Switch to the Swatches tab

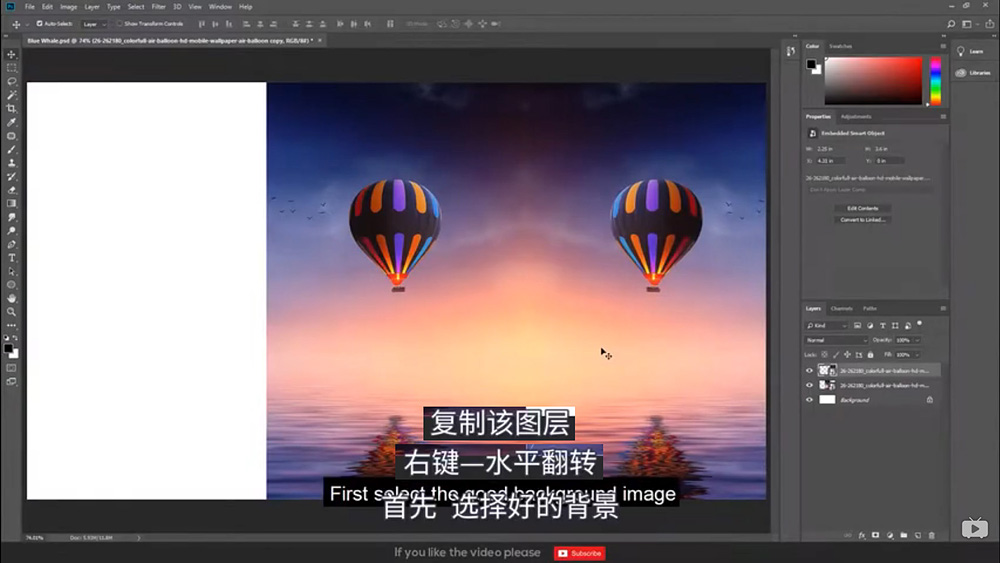tap(840, 46)
